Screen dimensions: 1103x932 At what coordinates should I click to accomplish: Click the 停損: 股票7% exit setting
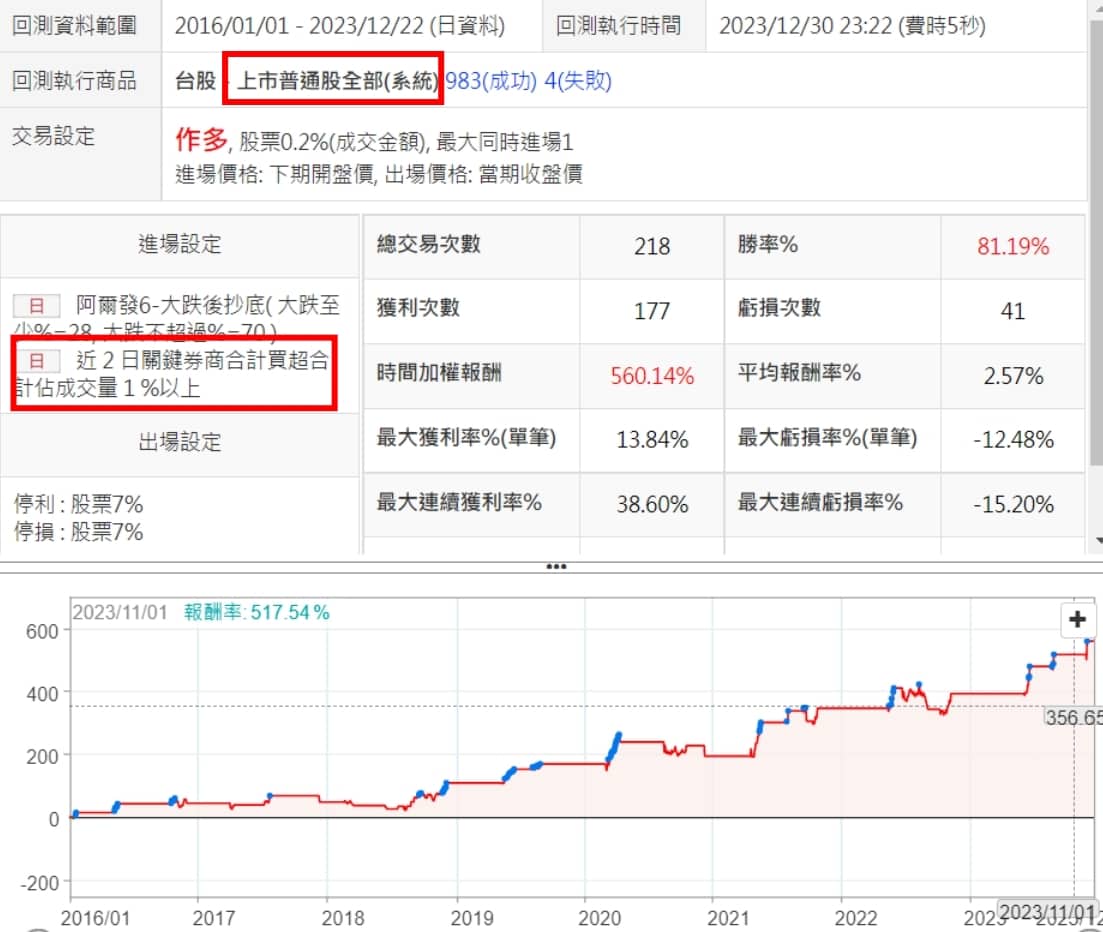[79, 532]
